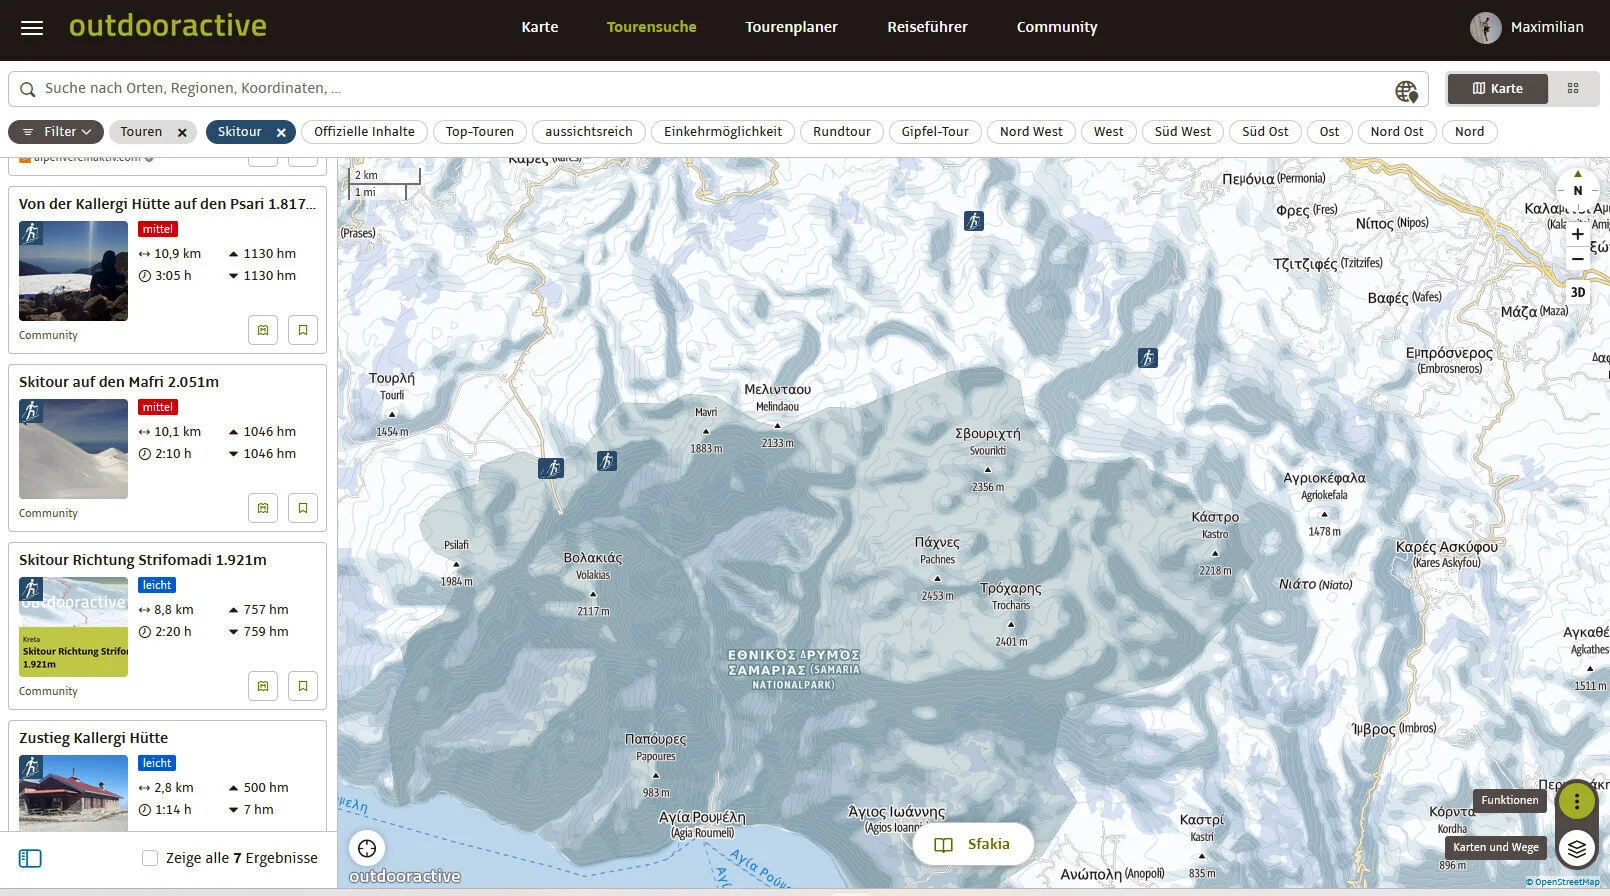Collapse the sidebar results panel

click(30, 858)
